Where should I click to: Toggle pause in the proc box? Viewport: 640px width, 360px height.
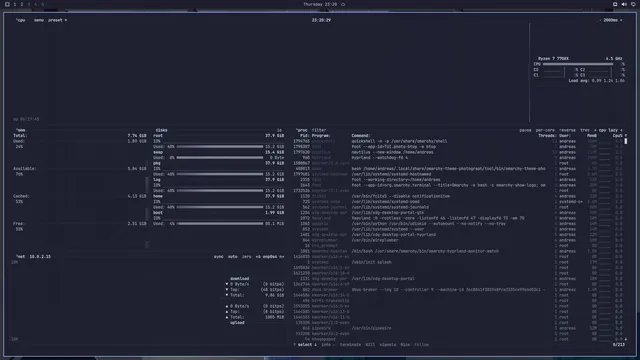[525, 130]
